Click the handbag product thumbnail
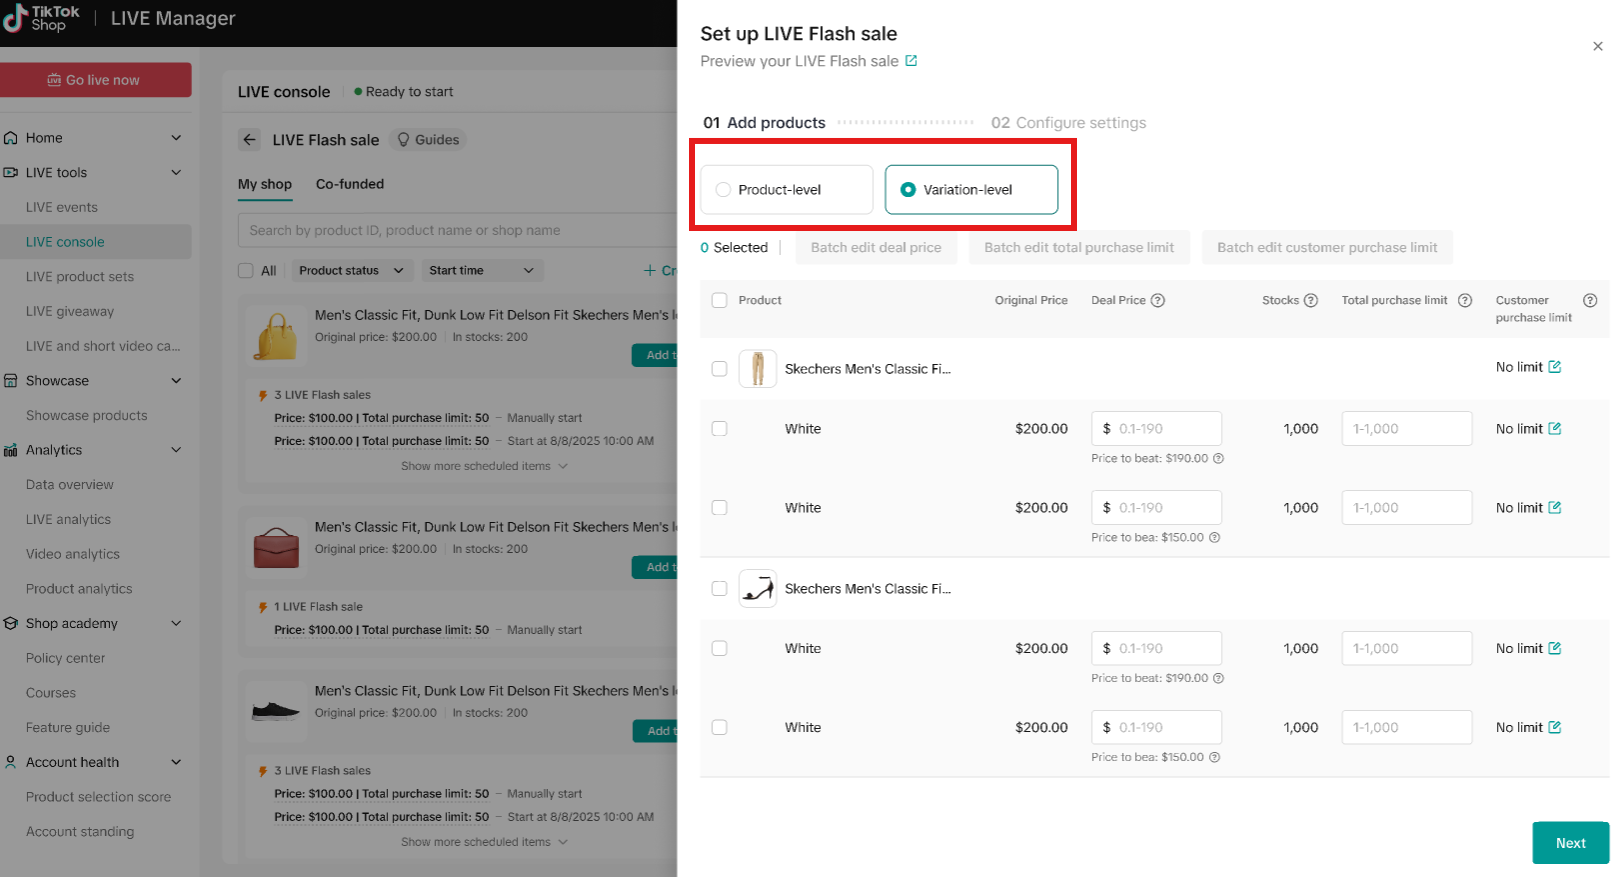Viewport: 1624px width, 877px height. tap(277, 337)
